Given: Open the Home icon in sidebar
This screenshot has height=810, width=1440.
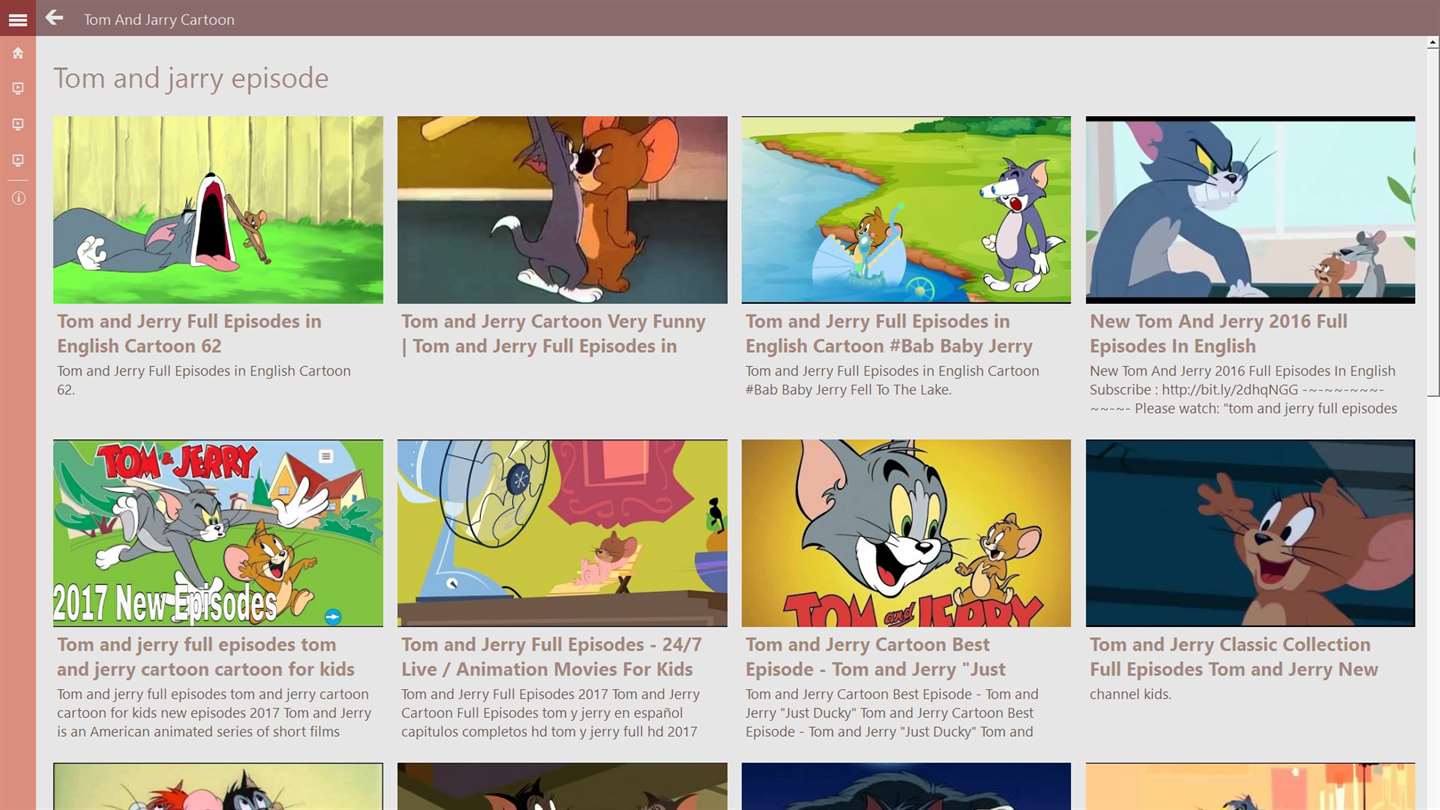Looking at the screenshot, I should pyautogui.click(x=18, y=53).
